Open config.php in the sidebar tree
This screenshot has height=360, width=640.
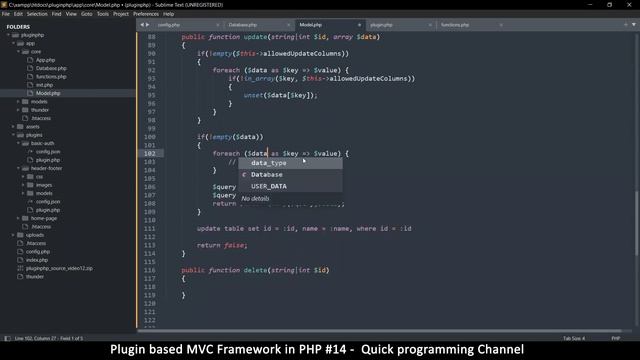point(38,252)
